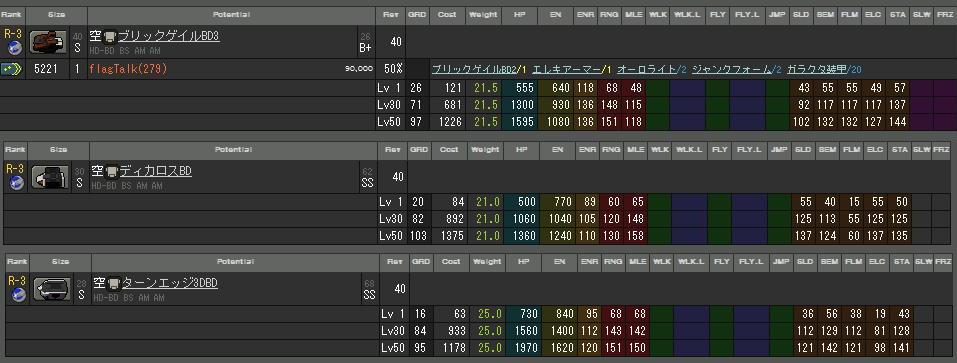This screenshot has width=957, height=363.
Task: Click the blue orb rank icon beside ディカロスBD
Action: tap(16, 182)
